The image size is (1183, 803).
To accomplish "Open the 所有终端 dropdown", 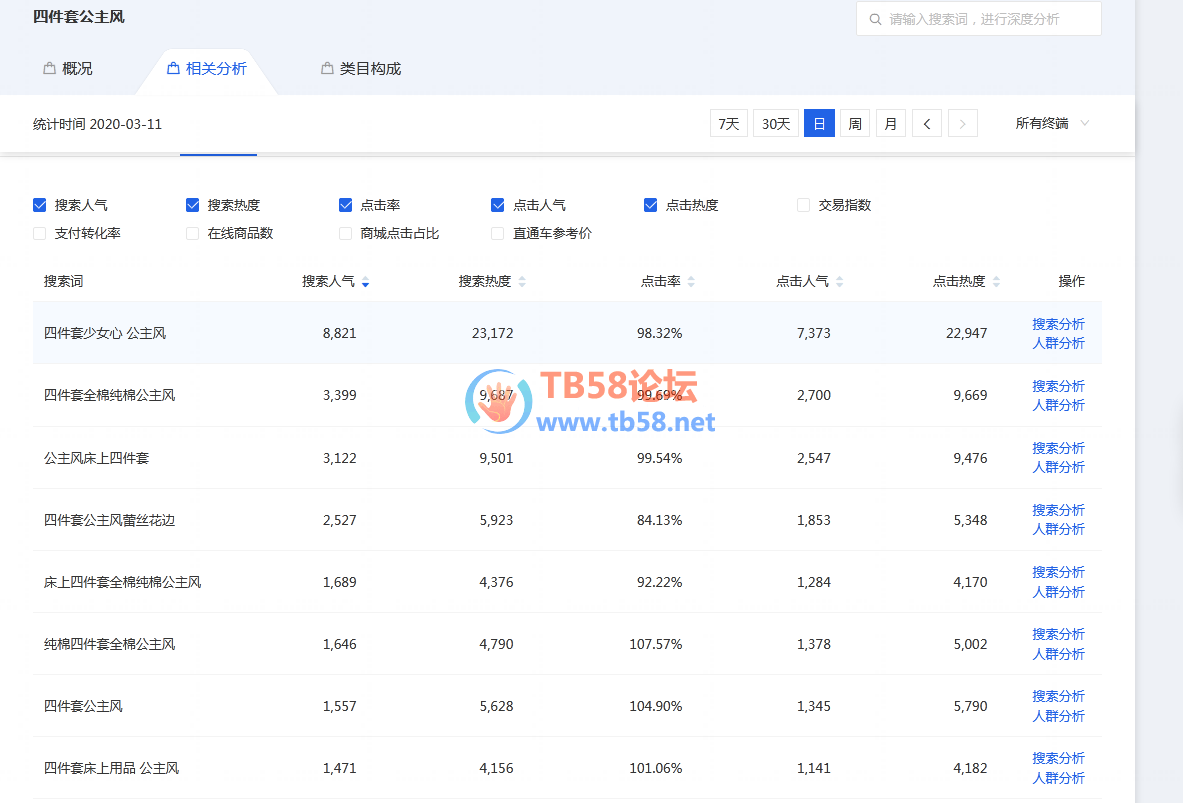I will 1052,124.
